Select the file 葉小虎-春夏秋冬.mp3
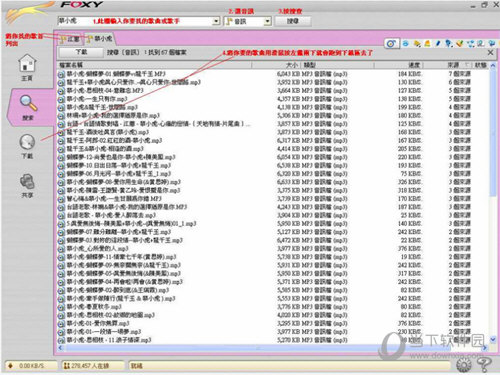The image size is (500, 375). coord(94,307)
